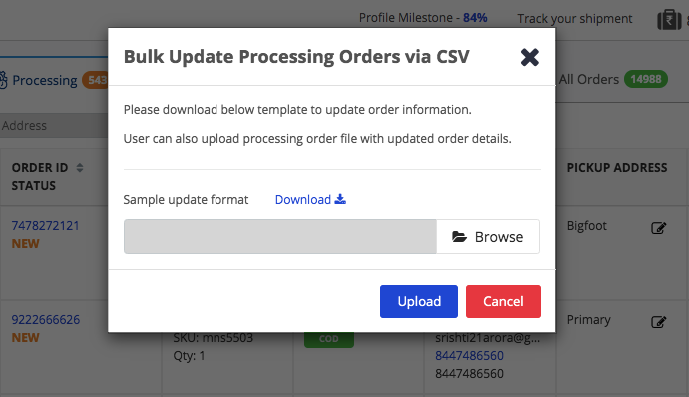Close the Bulk Update dialog with X

pyautogui.click(x=529, y=57)
